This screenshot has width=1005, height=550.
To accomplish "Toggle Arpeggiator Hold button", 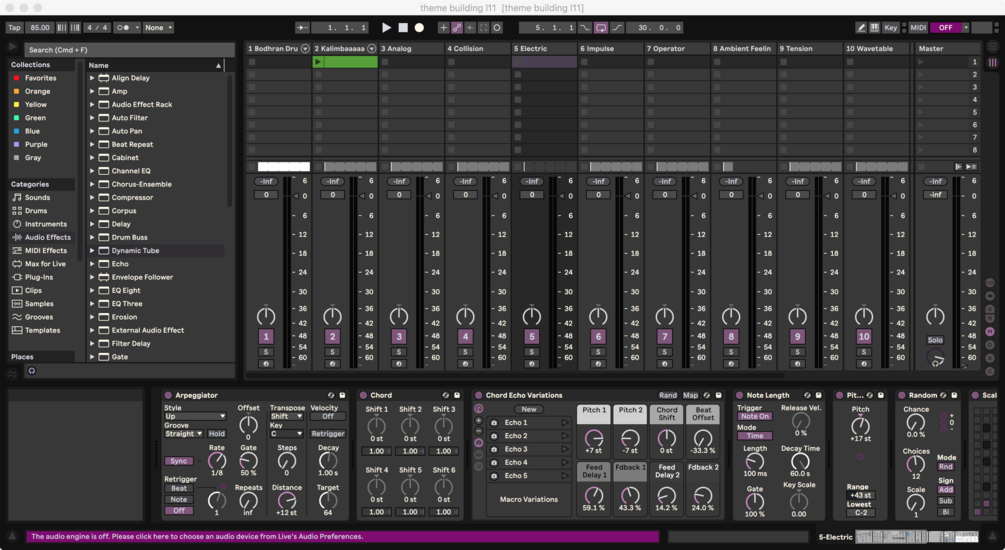I will [x=217, y=434].
